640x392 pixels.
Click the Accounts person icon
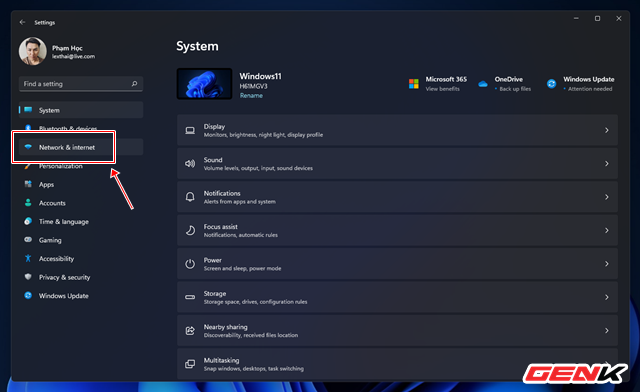(28, 203)
